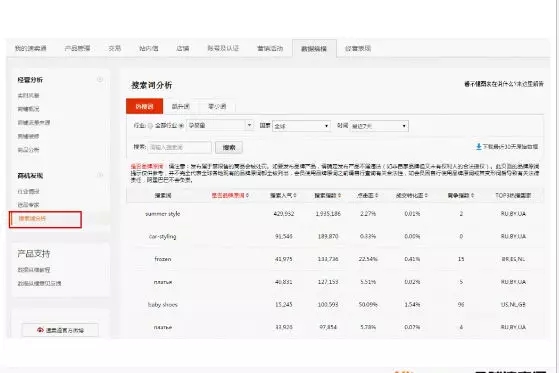559x373 pixels.
Task: Click the download last 30 days data link
Action: pyautogui.click(x=507, y=147)
